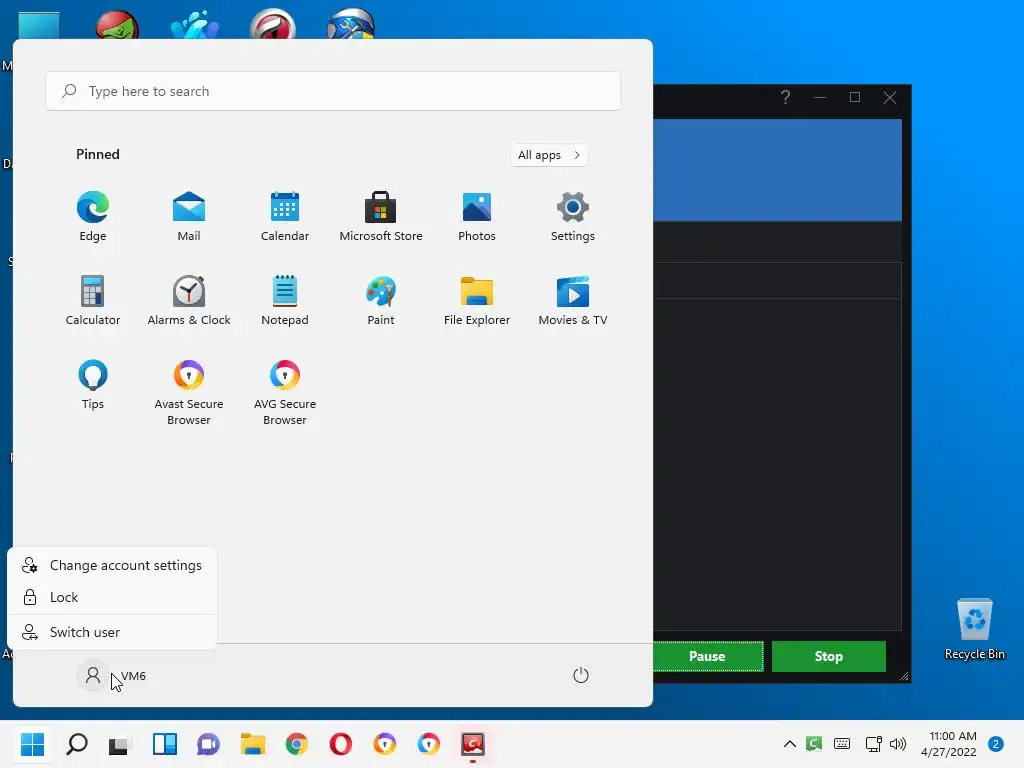Open taskbar Search magnifier
The width and height of the screenshot is (1024, 768).
point(77,744)
